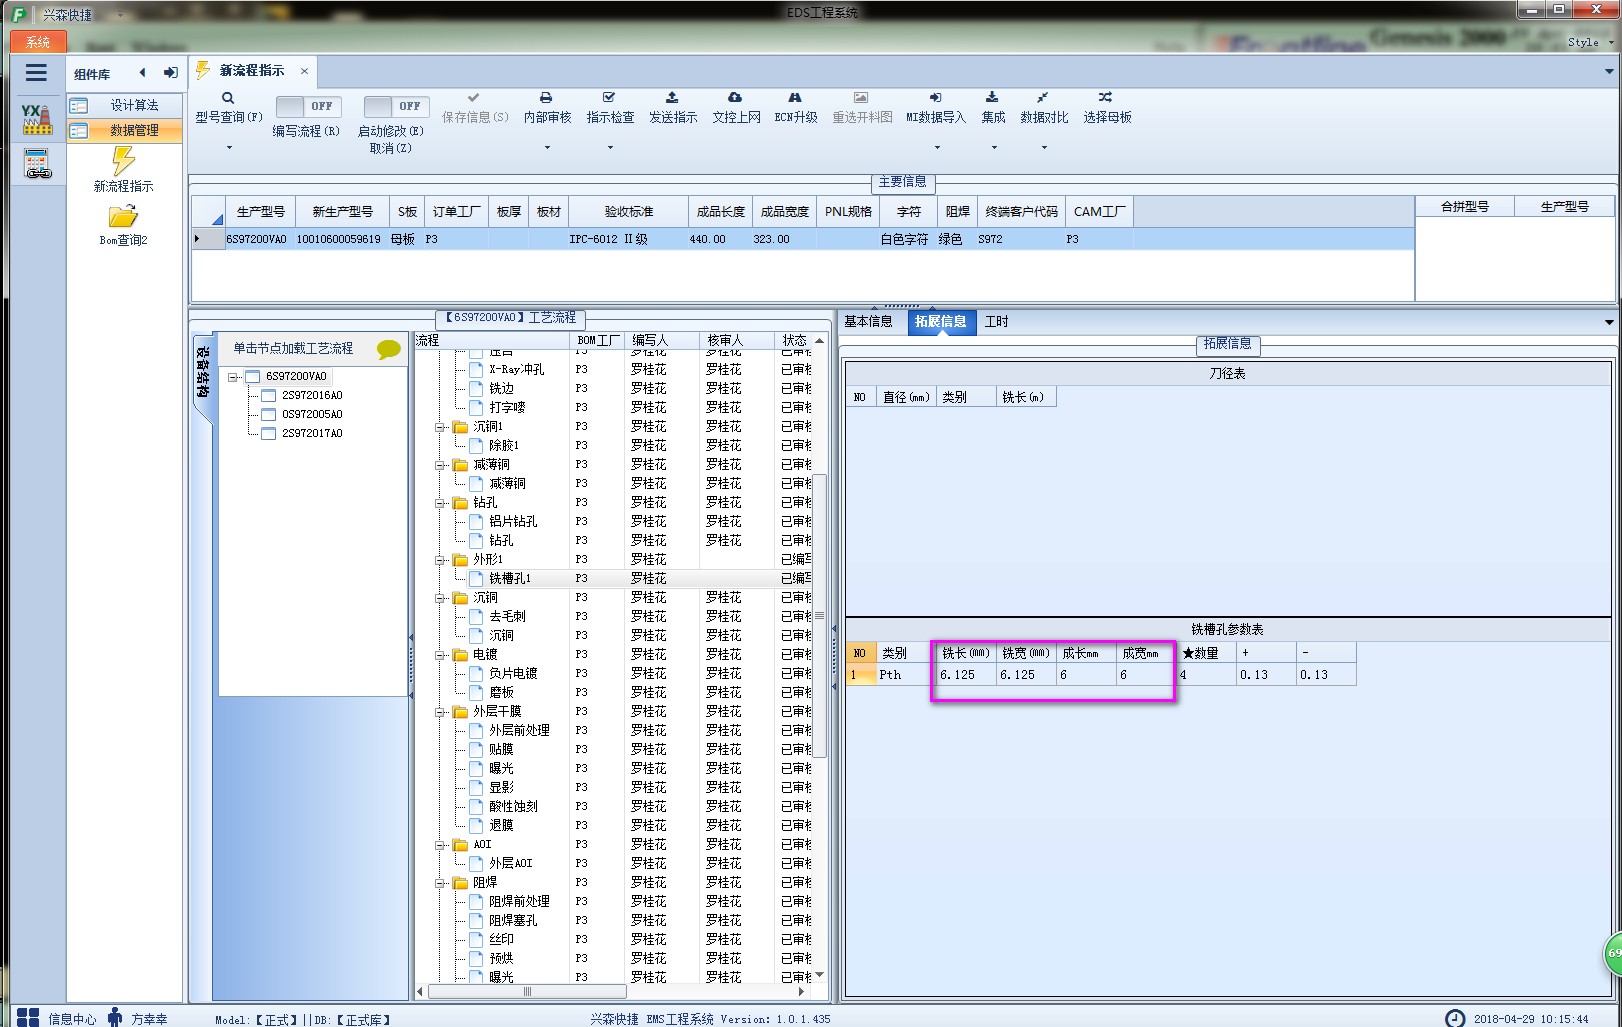Check the 2S972017A0 checkbox

tap(268, 434)
